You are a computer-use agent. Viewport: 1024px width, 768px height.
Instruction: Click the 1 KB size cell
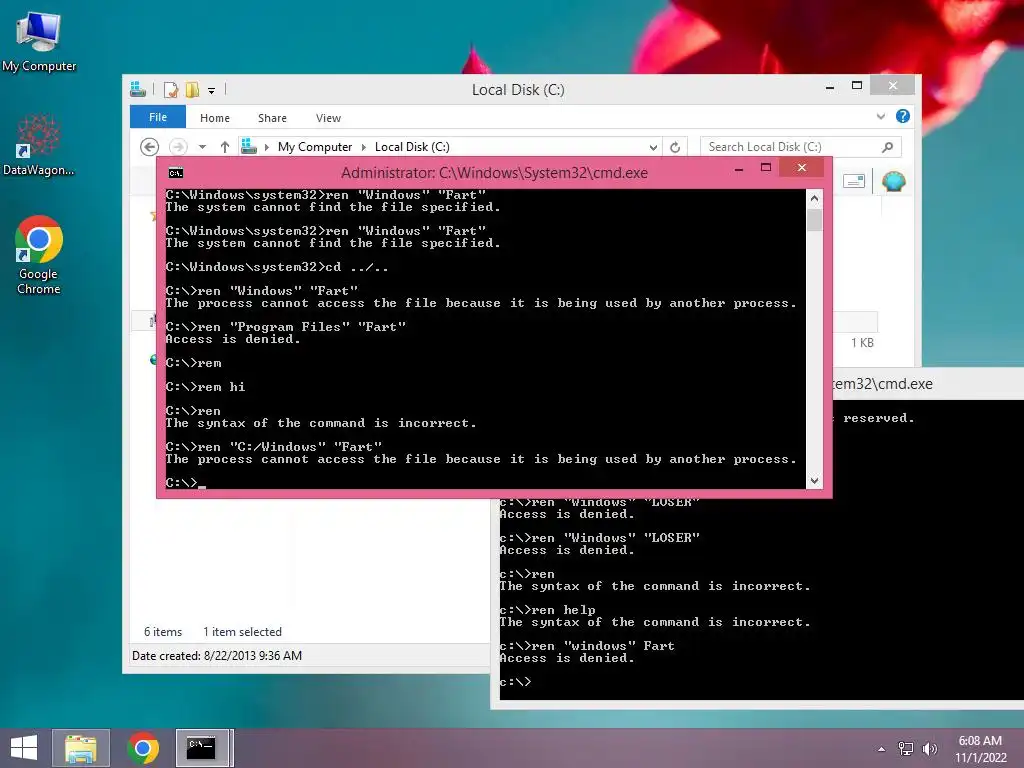(862, 343)
